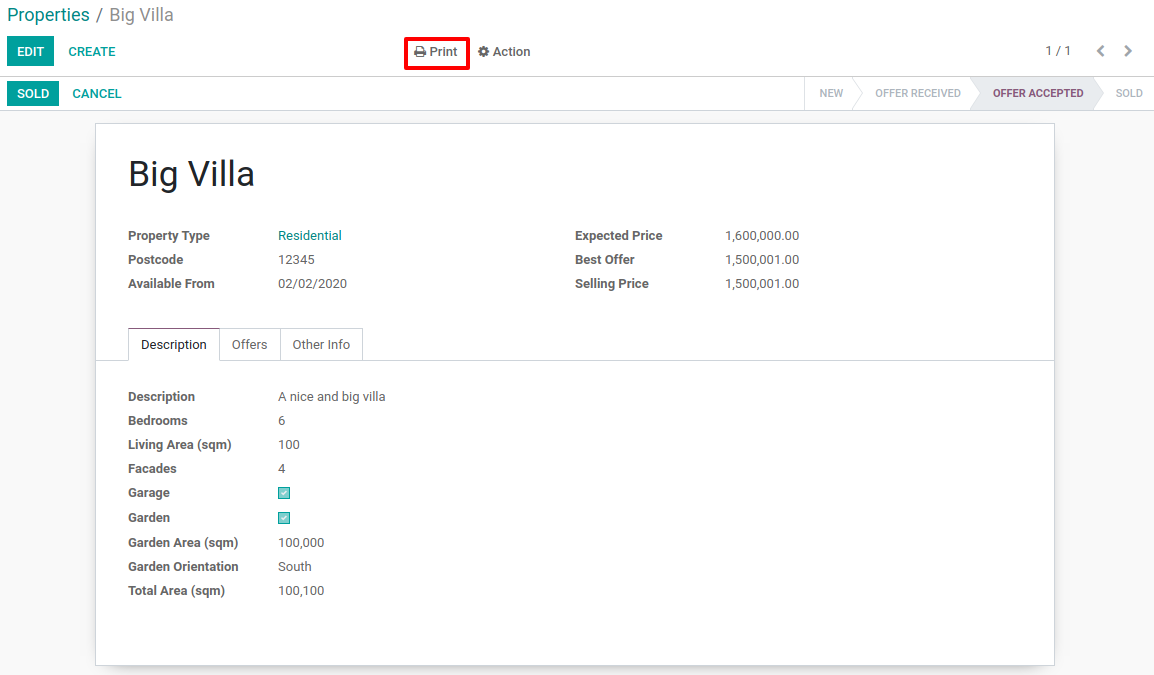This screenshot has height=675, width=1154.
Task: Mark property as SOLD
Action: pos(33,94)
